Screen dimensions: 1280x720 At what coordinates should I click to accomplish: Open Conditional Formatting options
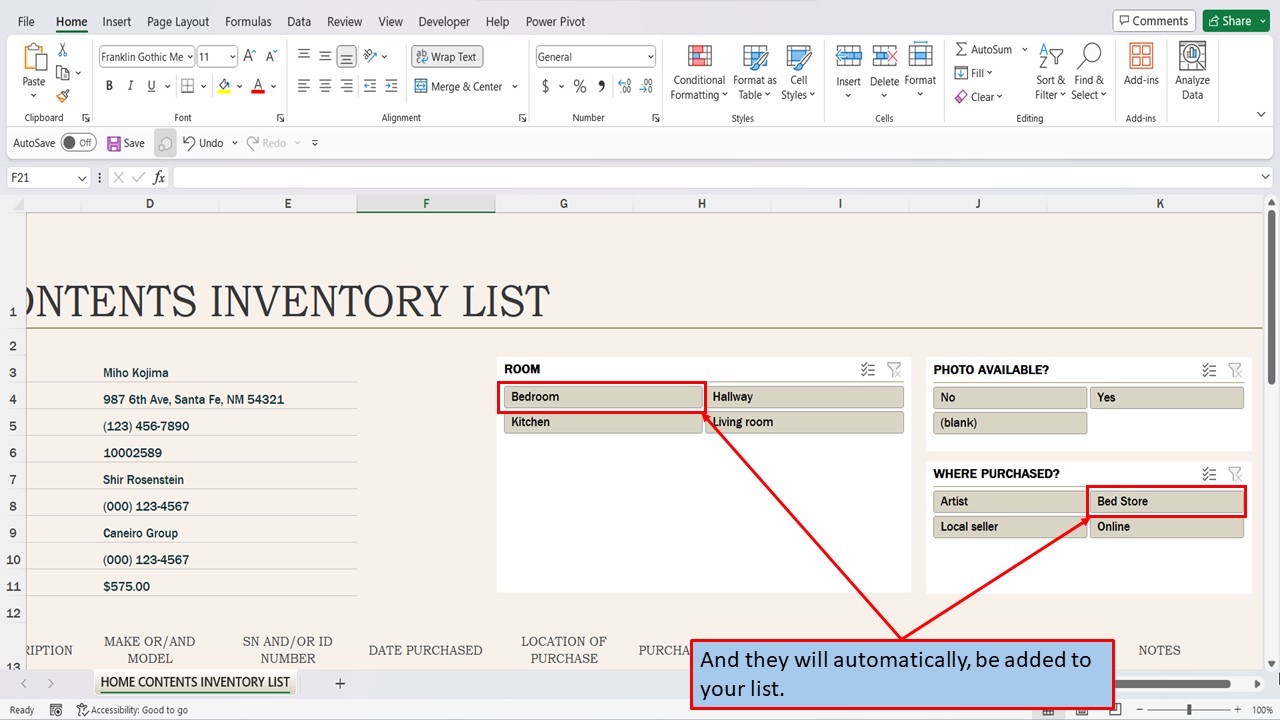point(698,71)
